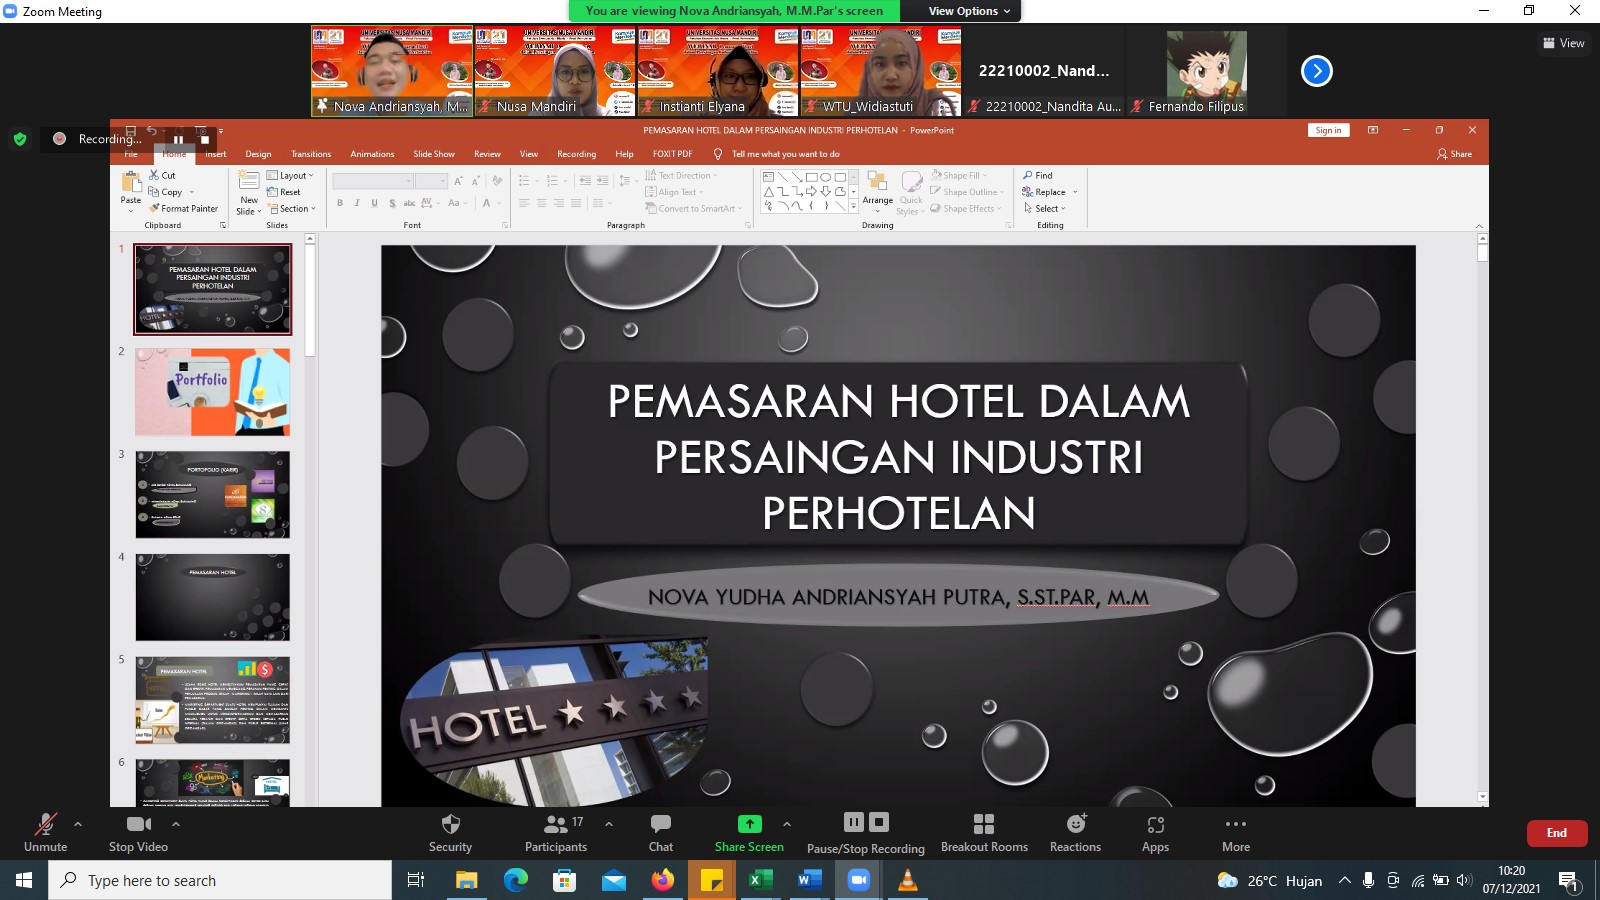This screenshot has width=1600, height=900.
Task: Change the Zoom View layout
Action: pos(1564,43)
